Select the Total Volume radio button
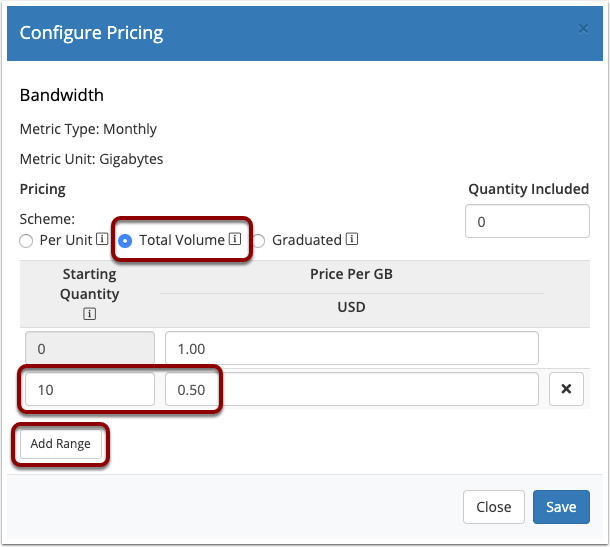The width and height of the screenshot is (610, 547). [125, 241]
